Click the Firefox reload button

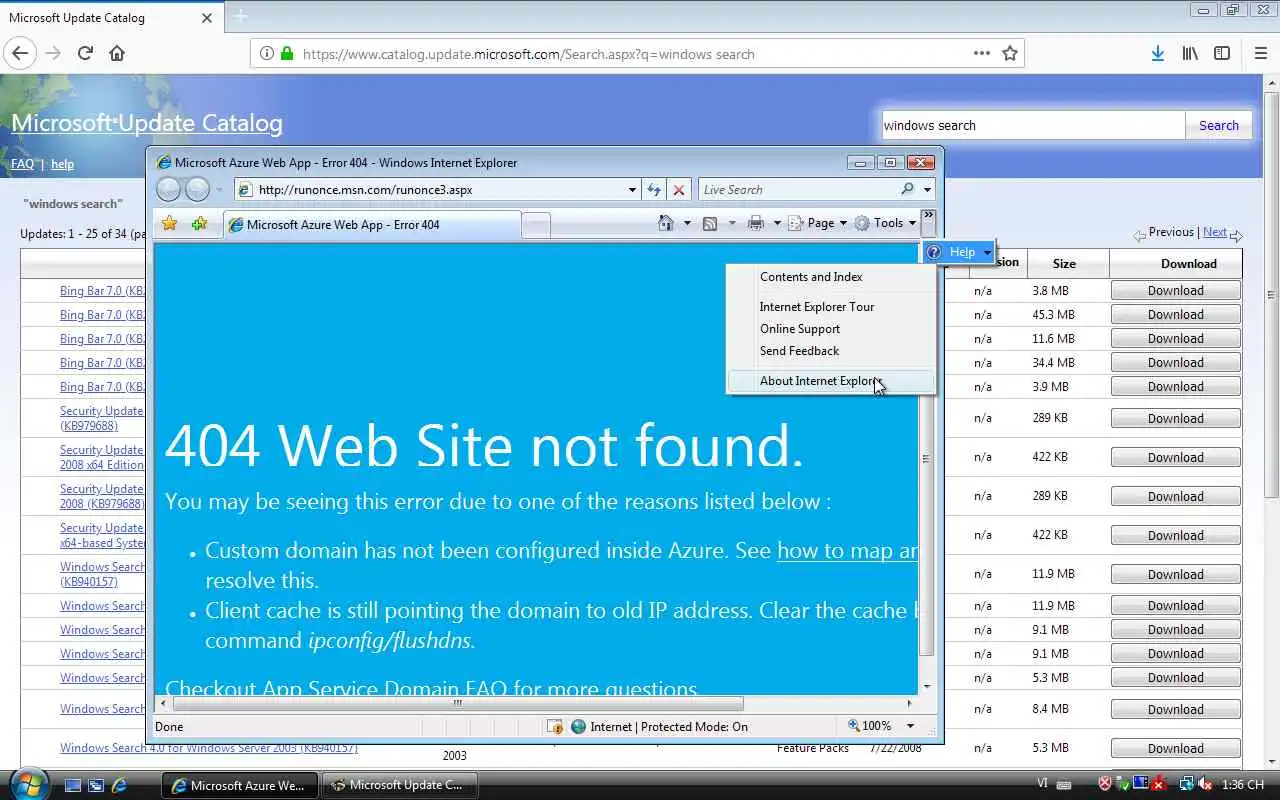85,54
